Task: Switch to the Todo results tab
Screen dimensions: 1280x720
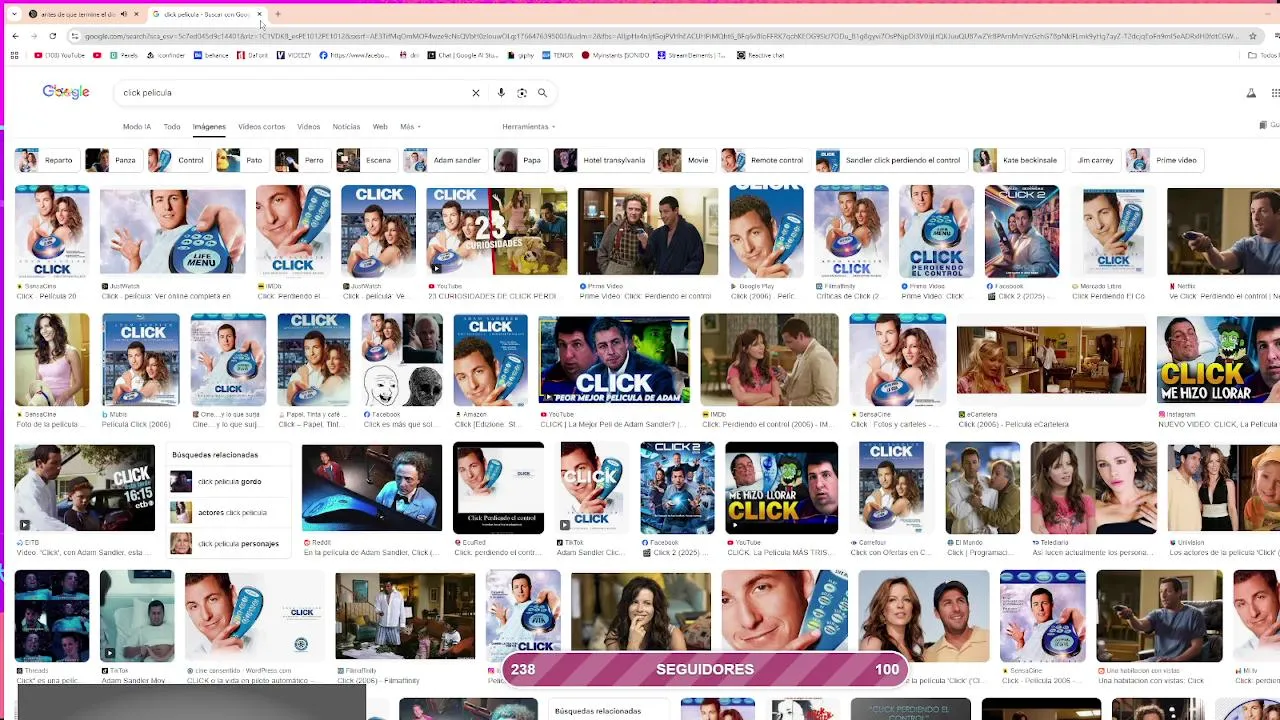Action: tap(172, 127)
